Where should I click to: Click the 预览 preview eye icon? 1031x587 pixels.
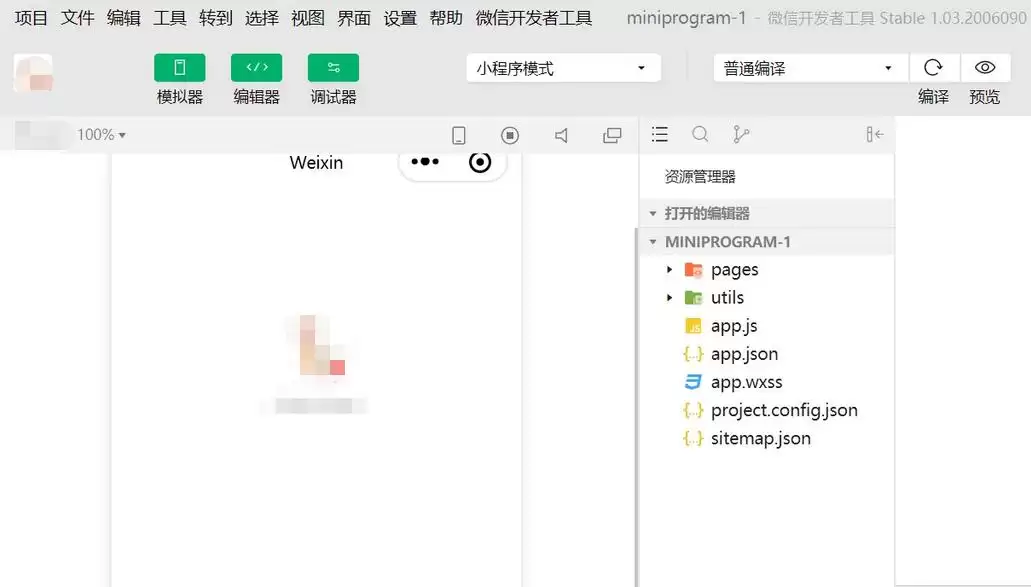click(985, 68)
